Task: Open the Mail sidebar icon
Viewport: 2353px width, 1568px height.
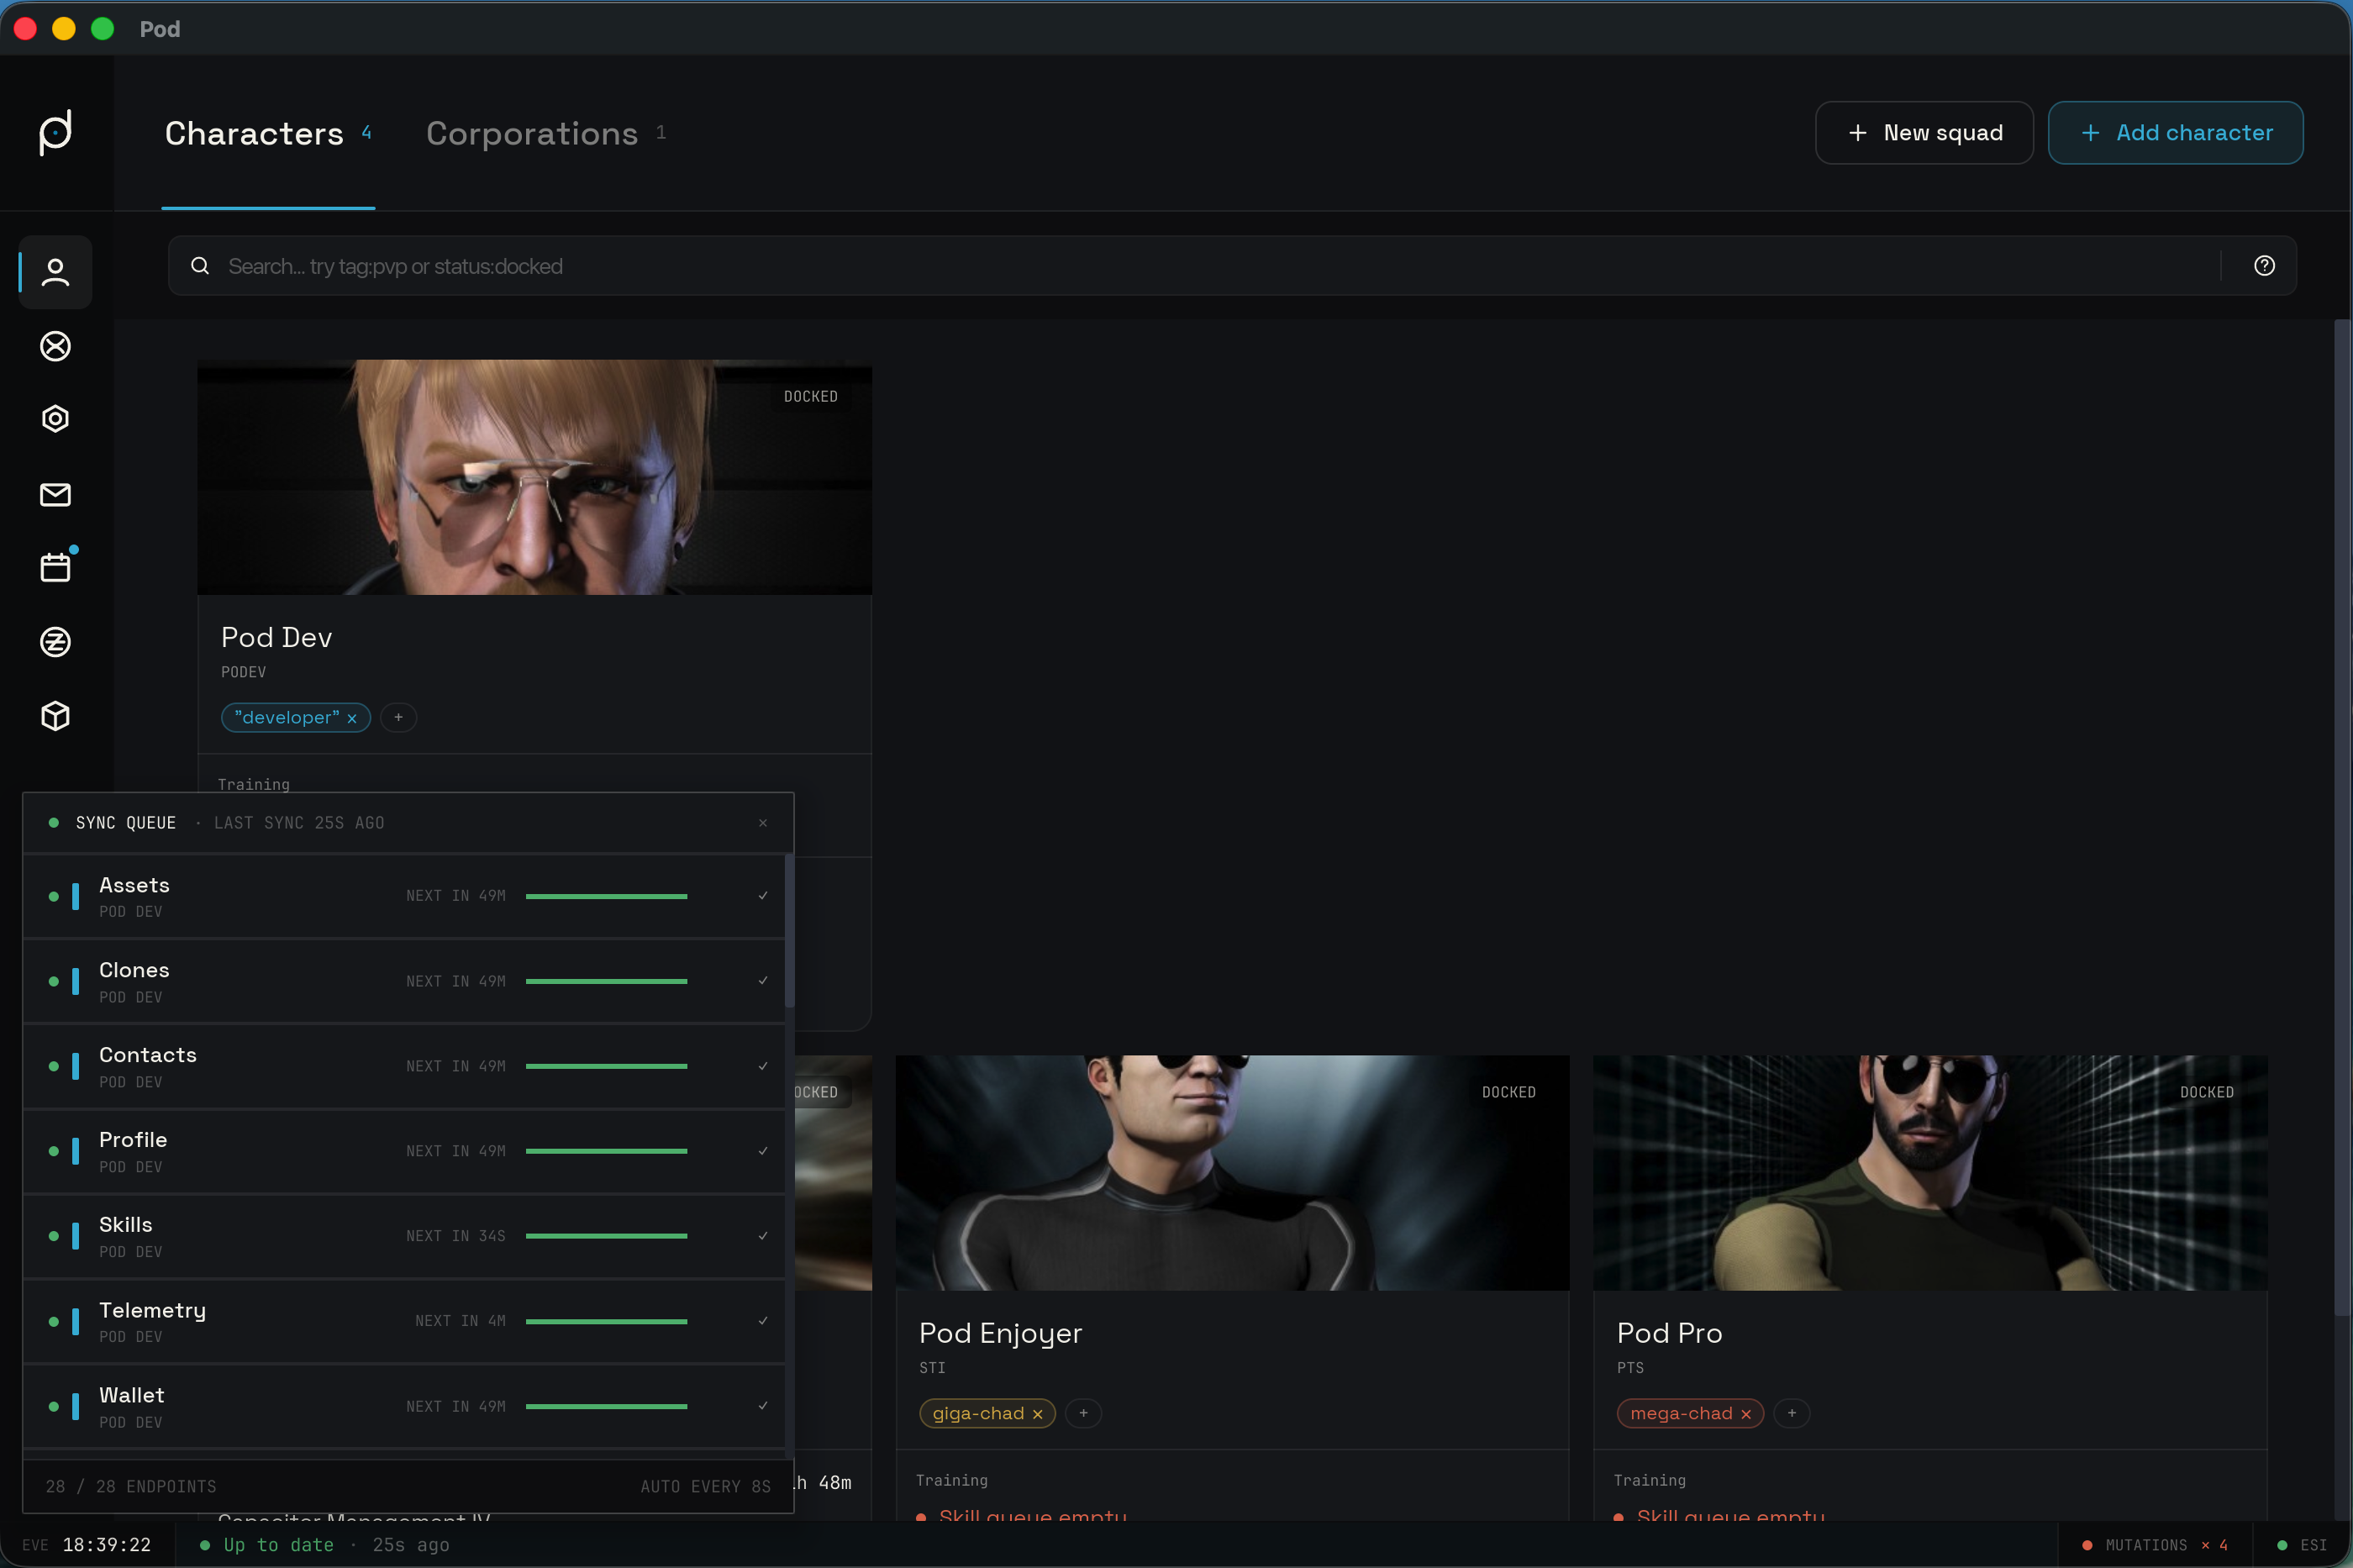Action: (55, 494)
